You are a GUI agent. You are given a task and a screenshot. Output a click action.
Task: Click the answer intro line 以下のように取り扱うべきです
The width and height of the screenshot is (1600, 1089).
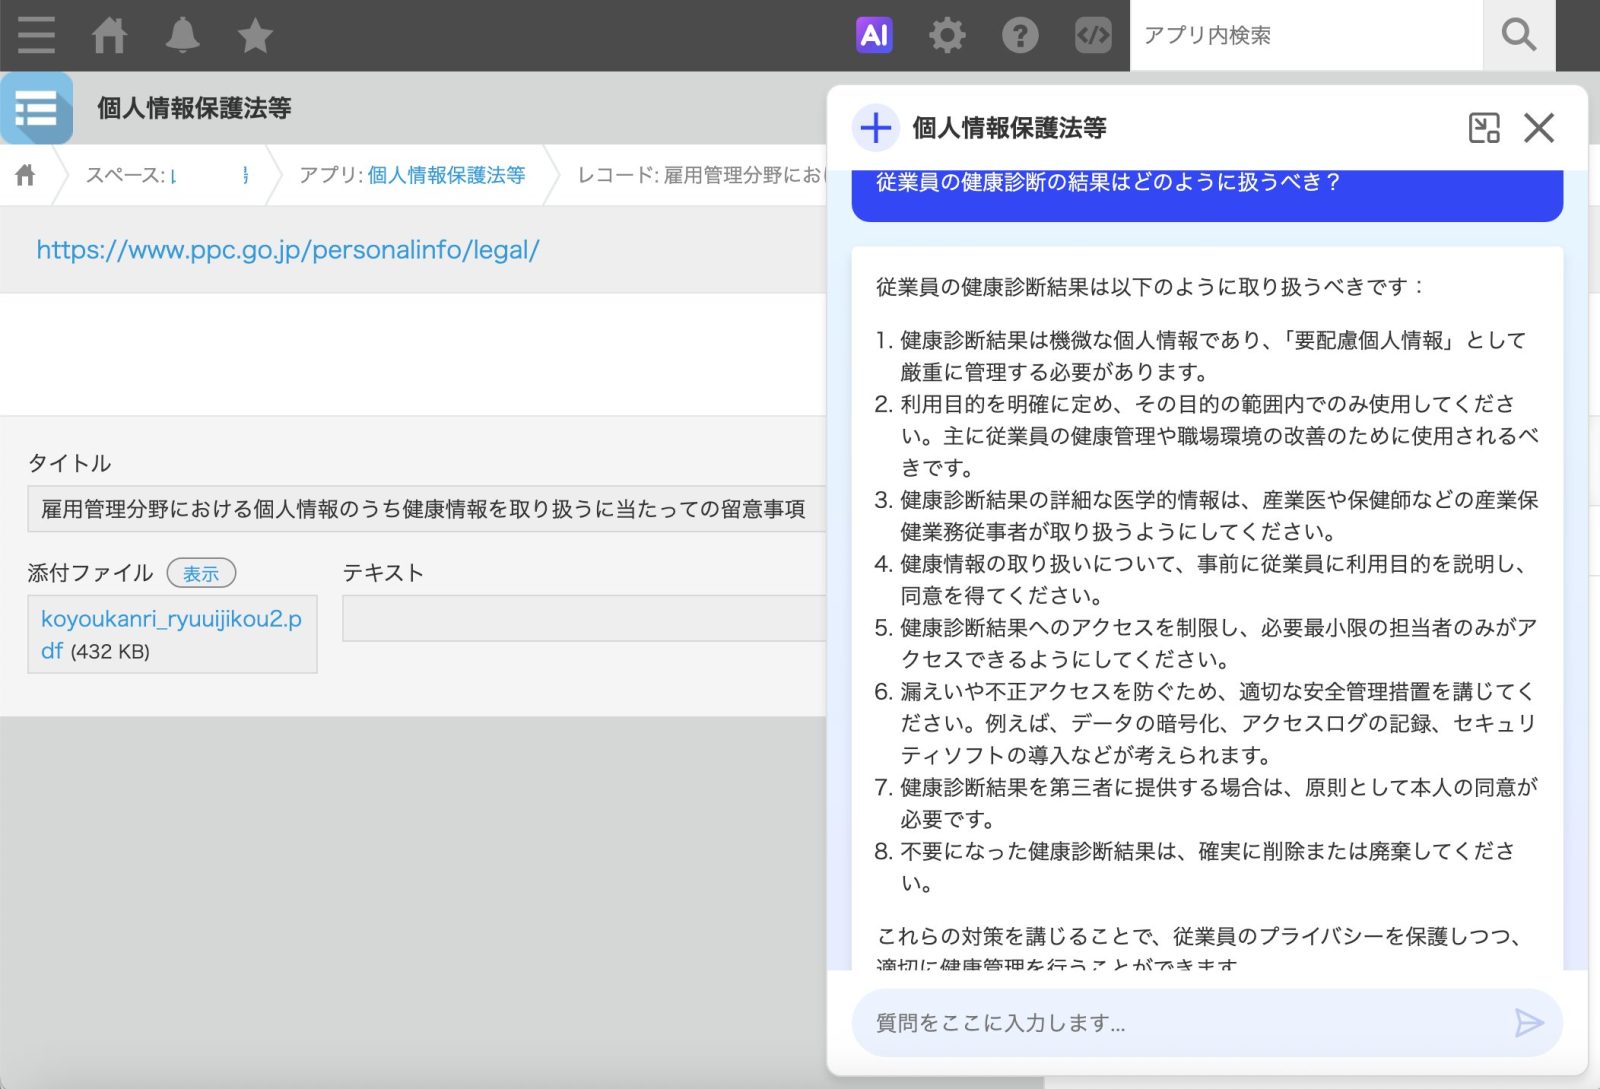coord(1150,287)
